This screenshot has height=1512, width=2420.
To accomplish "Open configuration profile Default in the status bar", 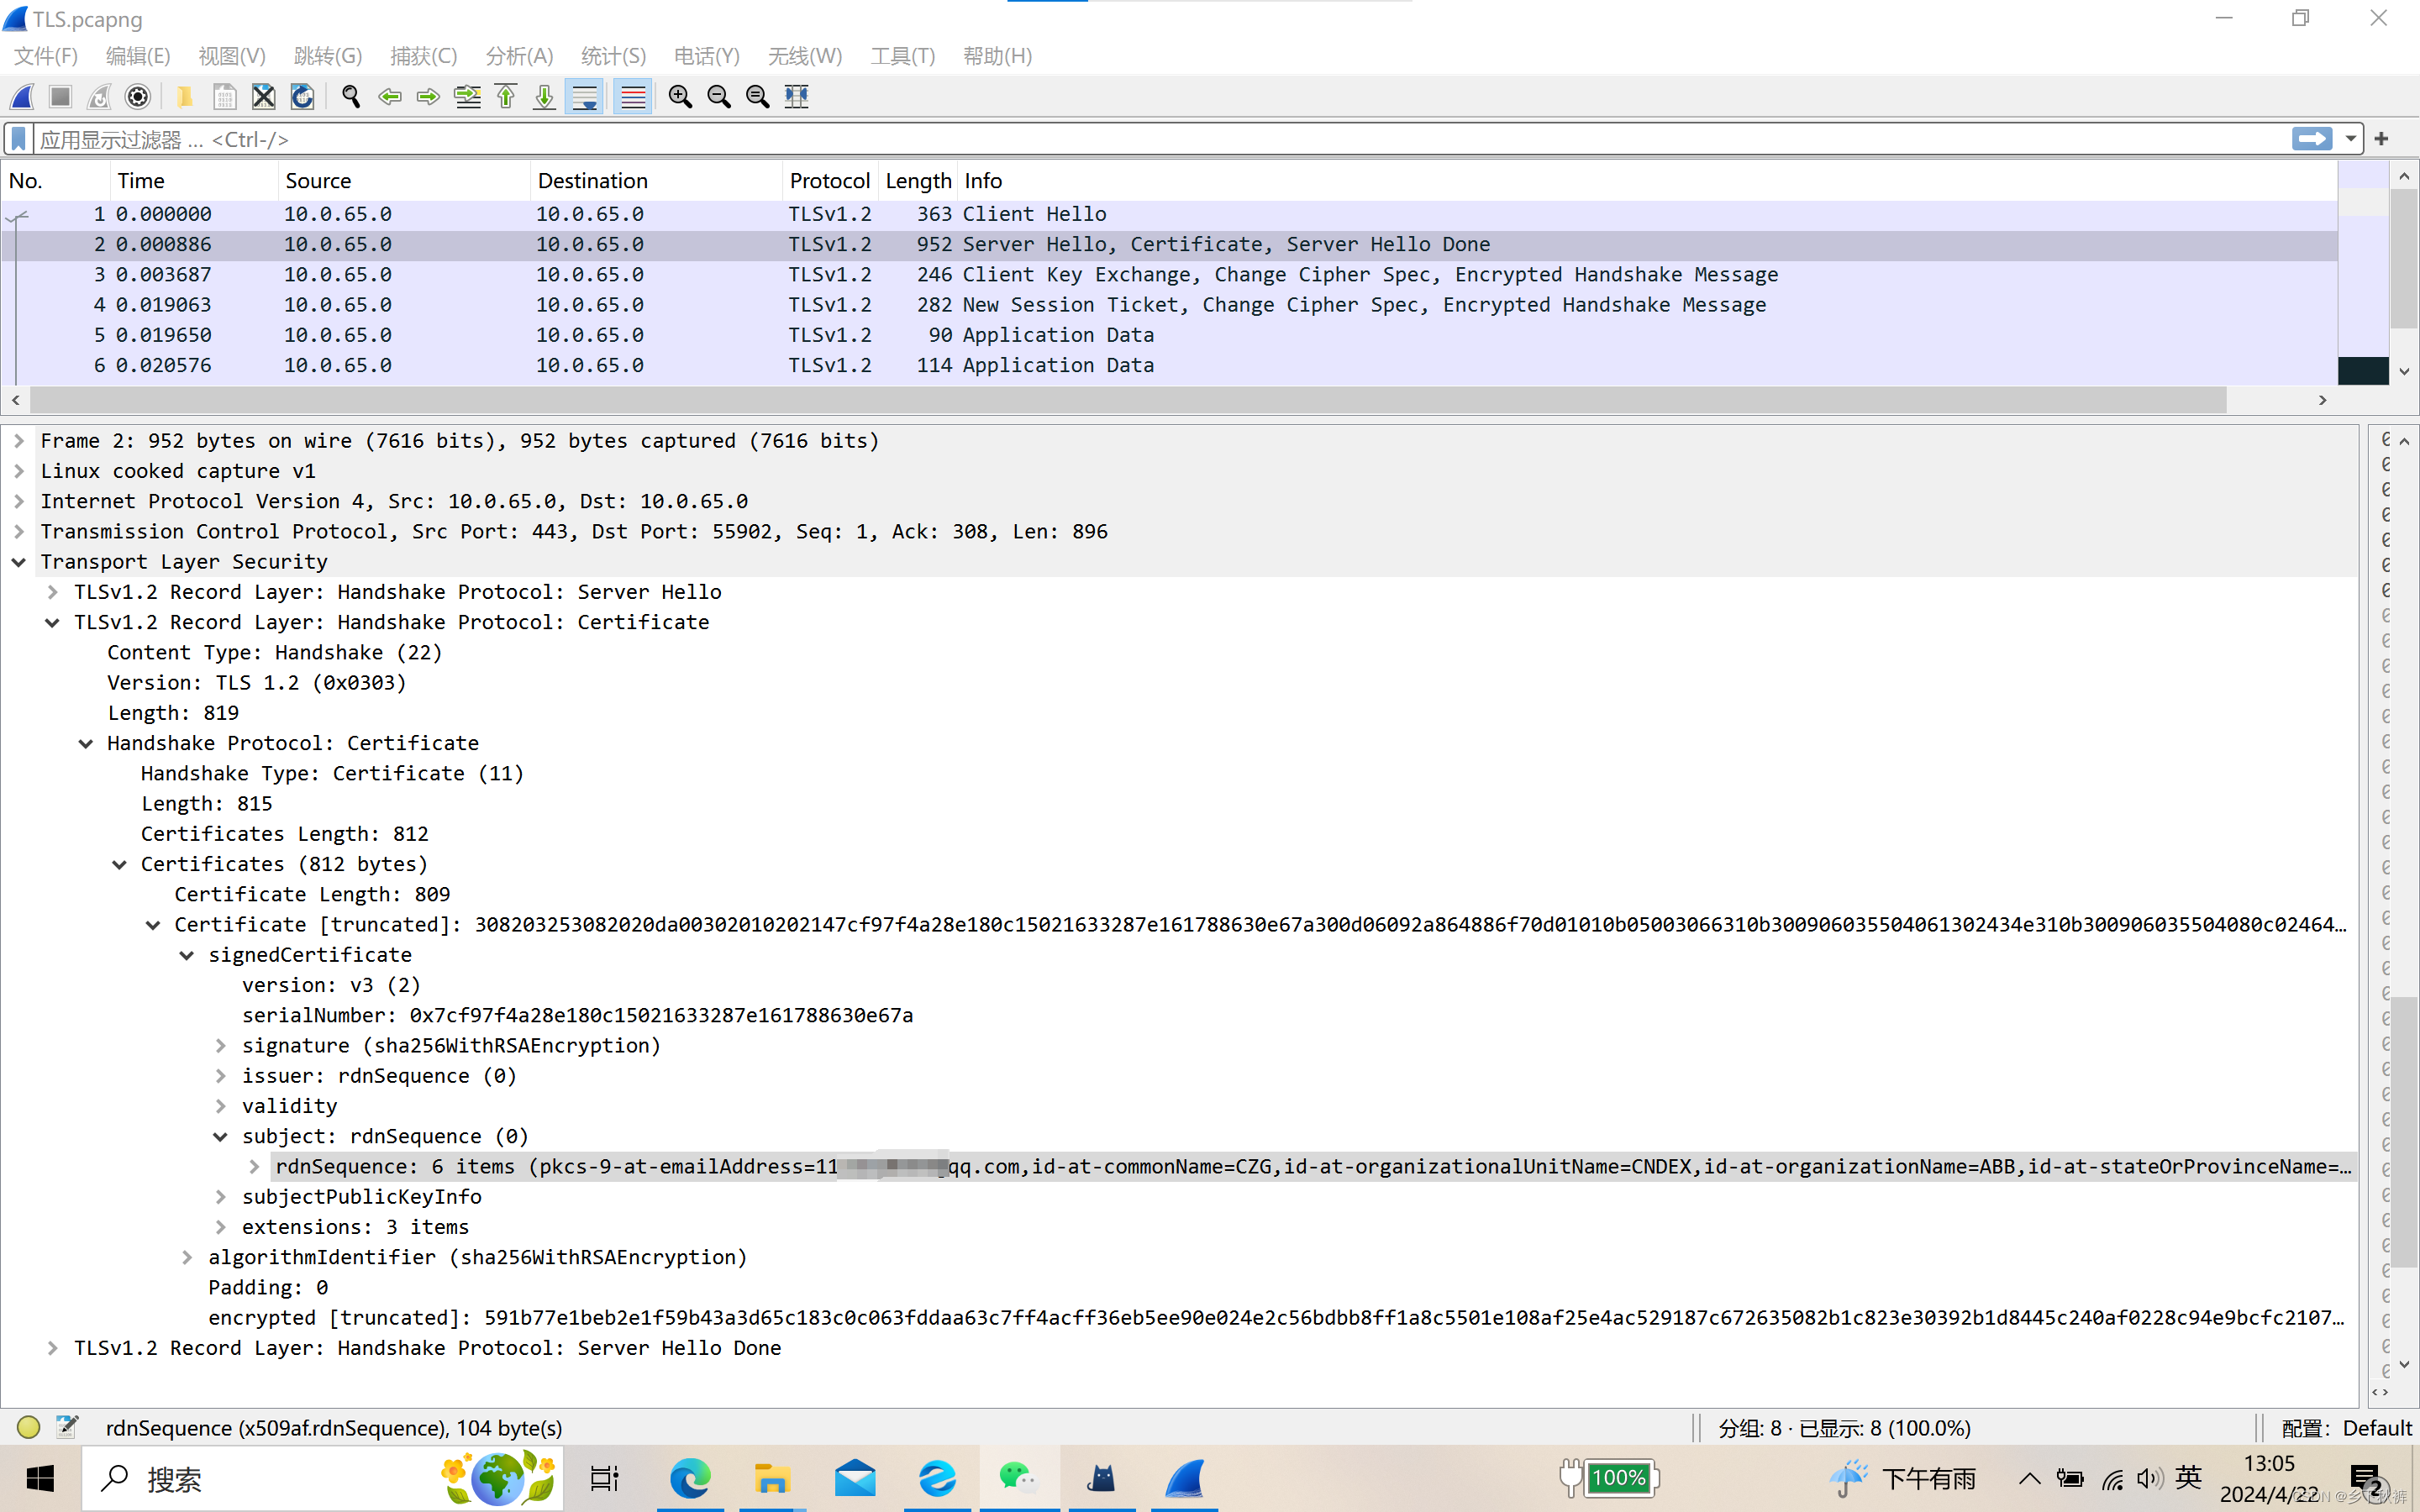I will (2346, 1428).
